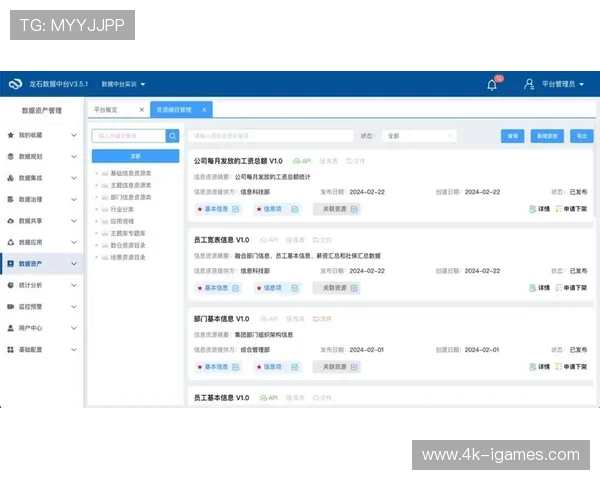Click the 数据集成 sidebar icon
Image resolution: width=600 pixels, height=480 pixels.
tap(11, 178)
